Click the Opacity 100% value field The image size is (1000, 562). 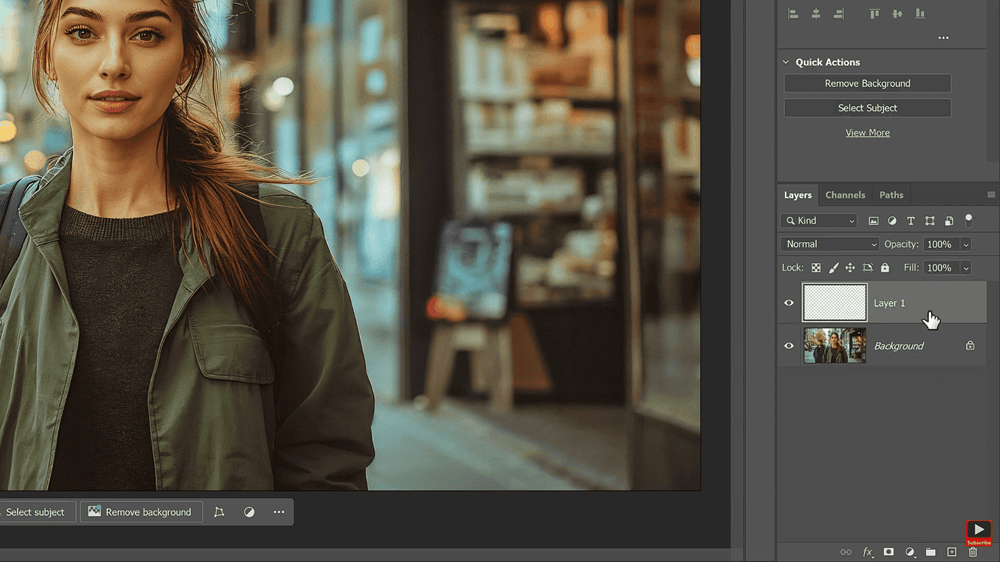click(941, 244)
